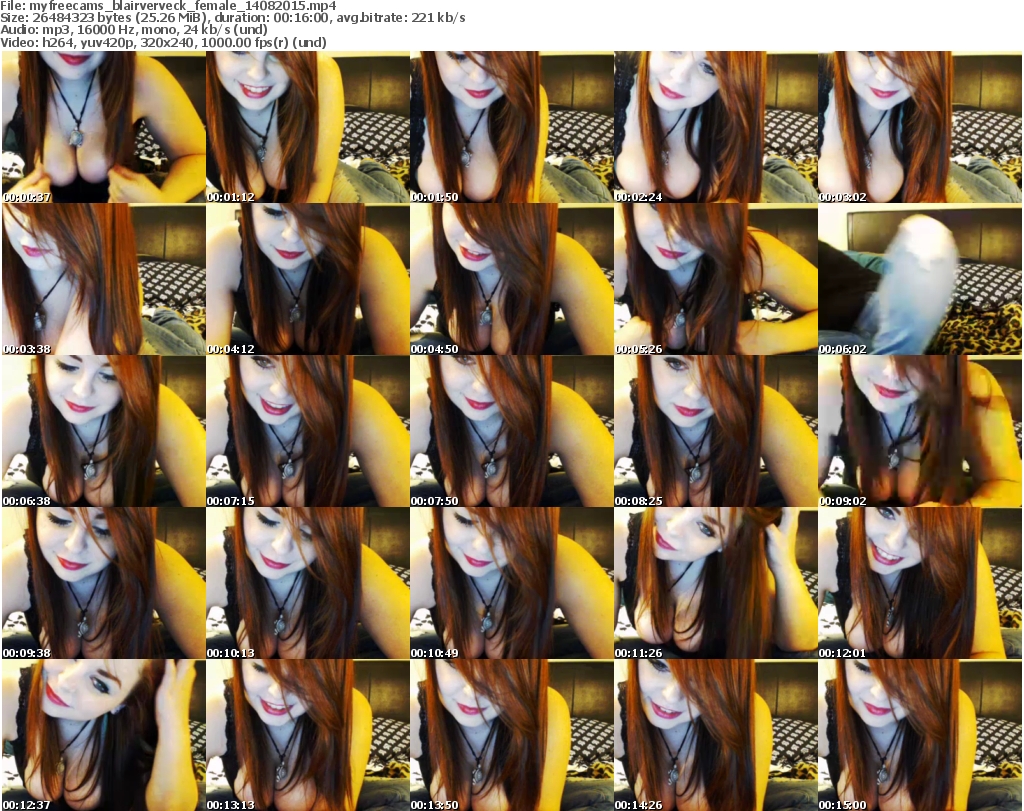This screenshot has height=811, width=1024.
Task: Open the thumbnail marked 00:09:38
Action: [104, 583]
